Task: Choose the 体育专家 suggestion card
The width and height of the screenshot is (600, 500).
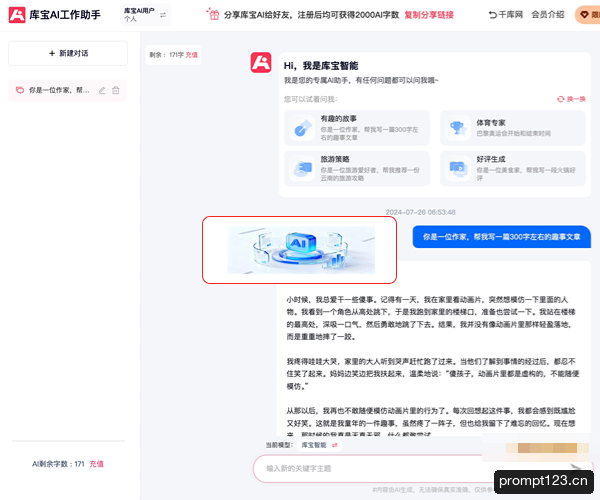Action: point(513,128)
